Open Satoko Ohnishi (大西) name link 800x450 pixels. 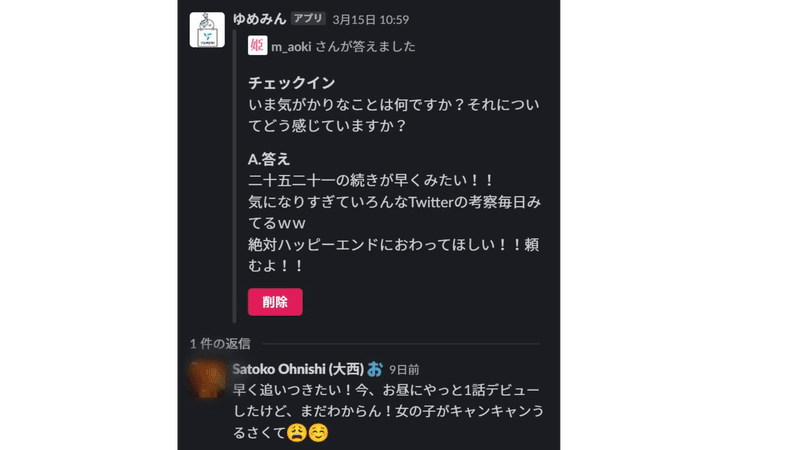pos(298,369)
